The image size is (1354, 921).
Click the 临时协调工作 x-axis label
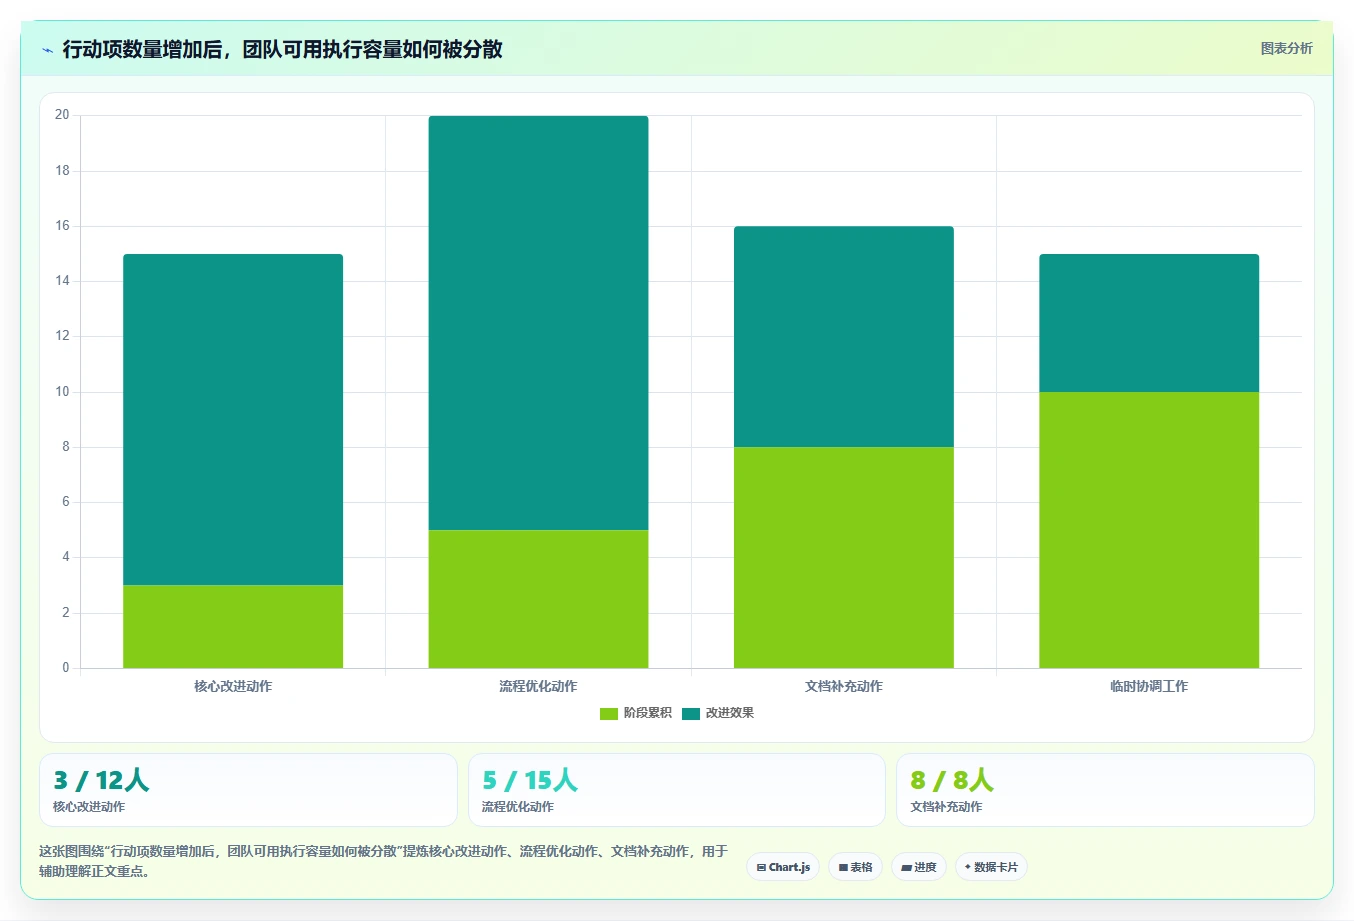pyautogui.click(x=1149, y=686)
